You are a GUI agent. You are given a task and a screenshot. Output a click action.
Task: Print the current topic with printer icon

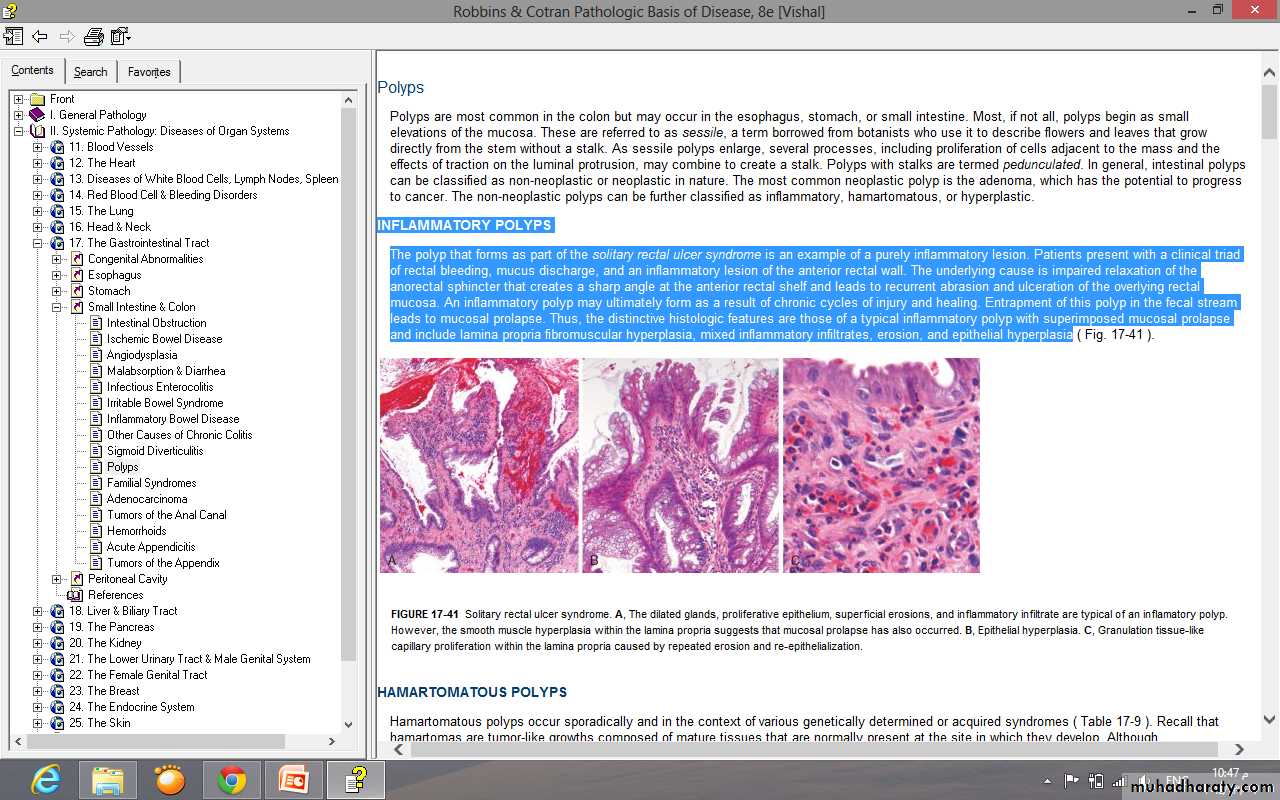coord(93,37)
